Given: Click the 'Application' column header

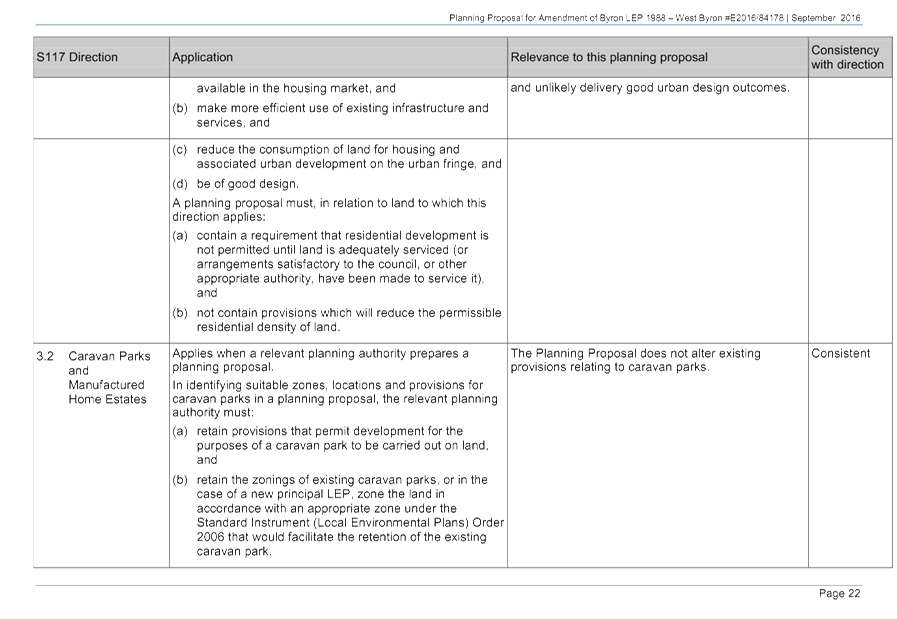Looking at the screenshot, I should pos(338,57).
